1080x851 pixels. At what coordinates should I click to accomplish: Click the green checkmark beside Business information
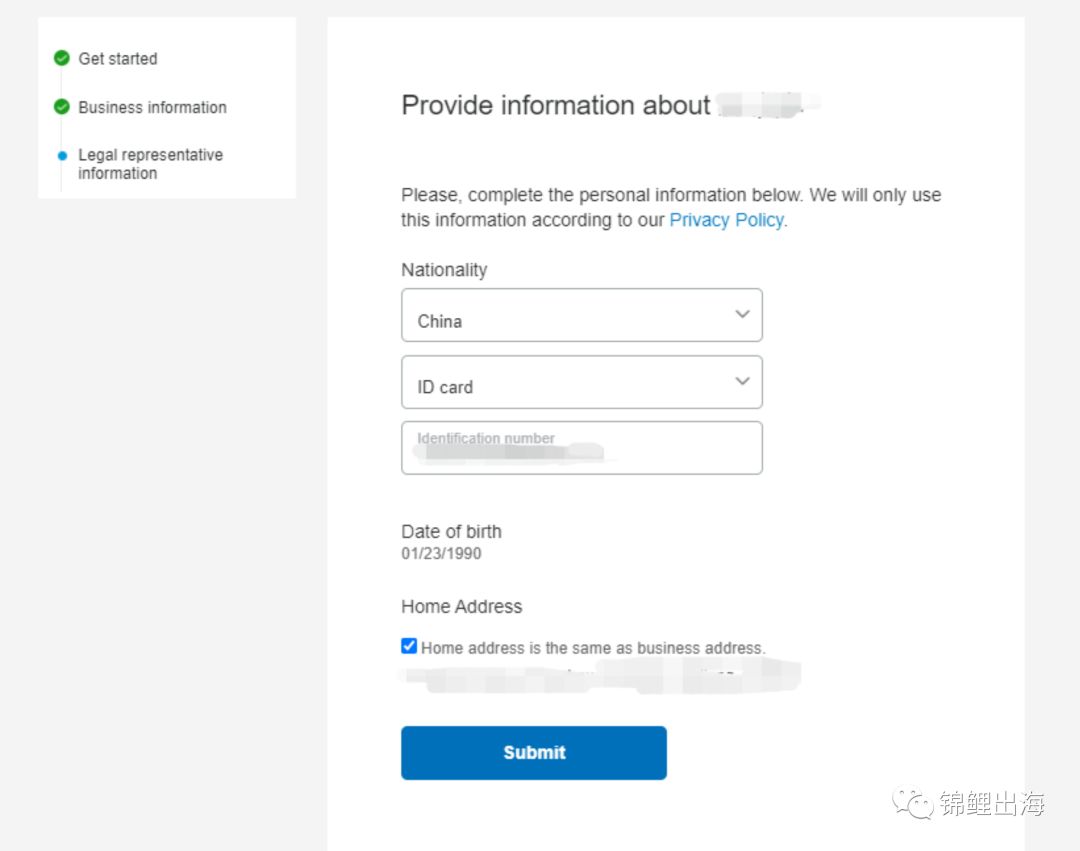pos(62,107)
